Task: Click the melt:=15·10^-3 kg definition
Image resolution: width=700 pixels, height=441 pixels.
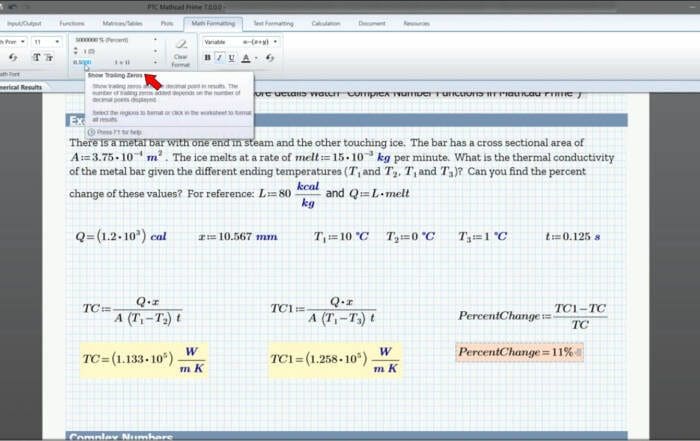Action: pos(343,157)
